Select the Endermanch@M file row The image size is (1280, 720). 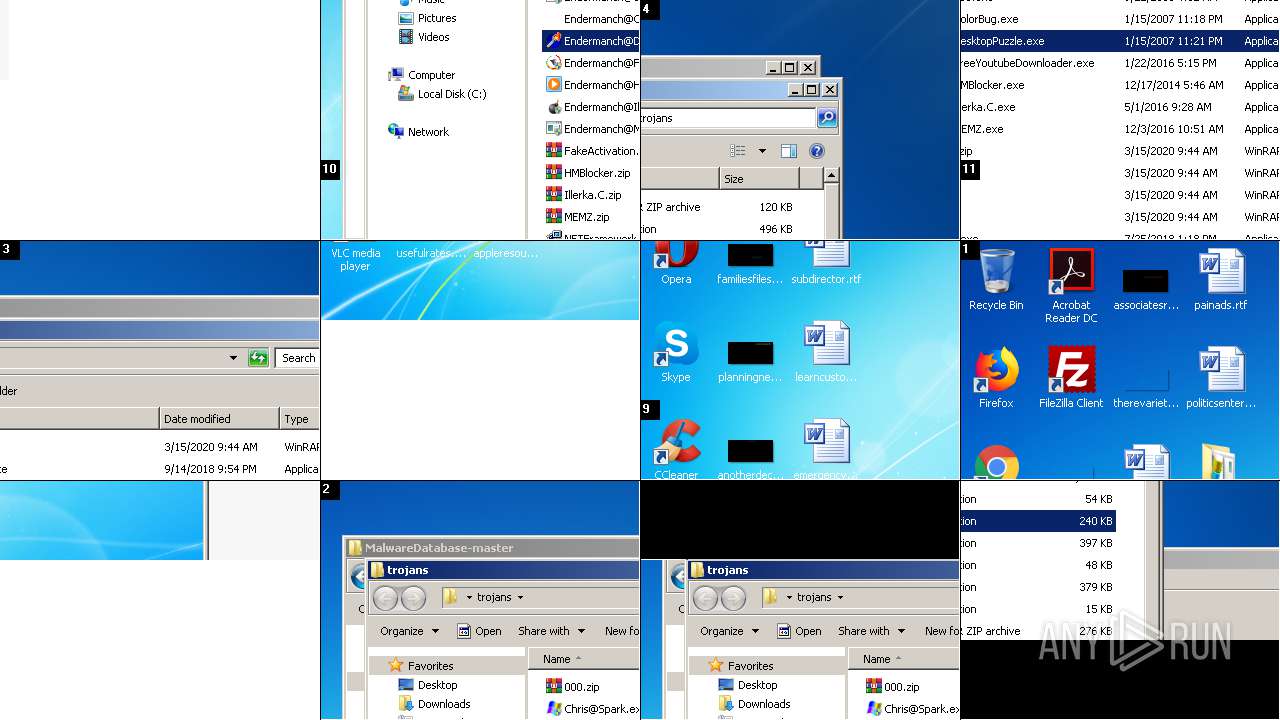591,129
